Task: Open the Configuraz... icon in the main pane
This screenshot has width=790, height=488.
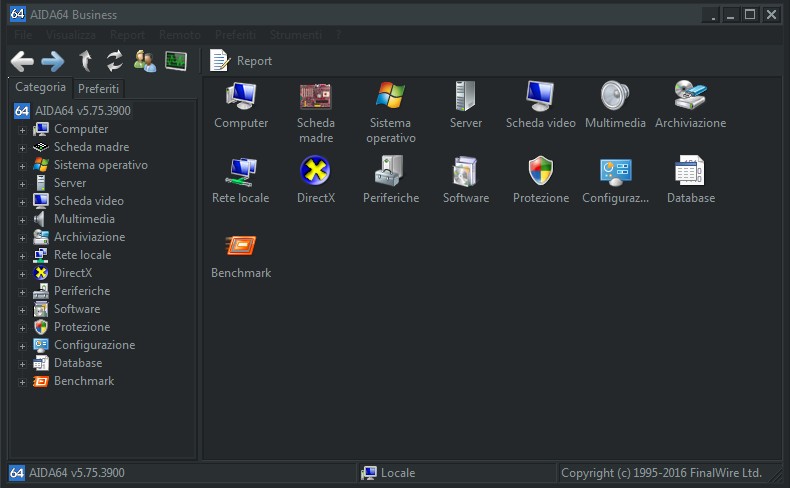Action: coord(616,172)
